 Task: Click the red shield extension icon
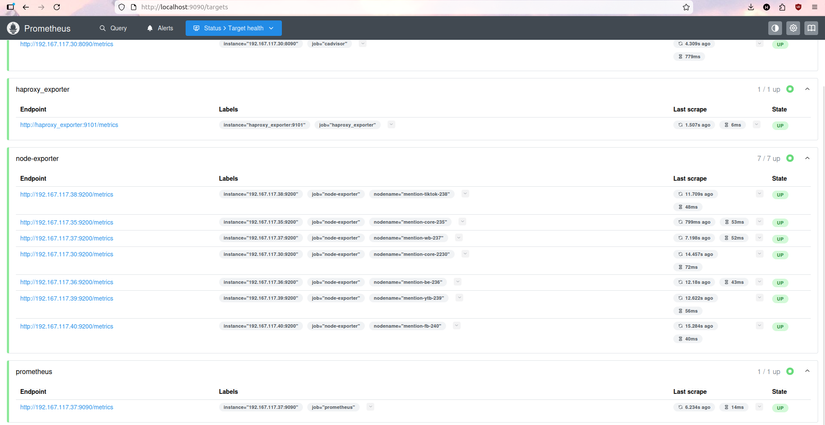click(798, 7)
